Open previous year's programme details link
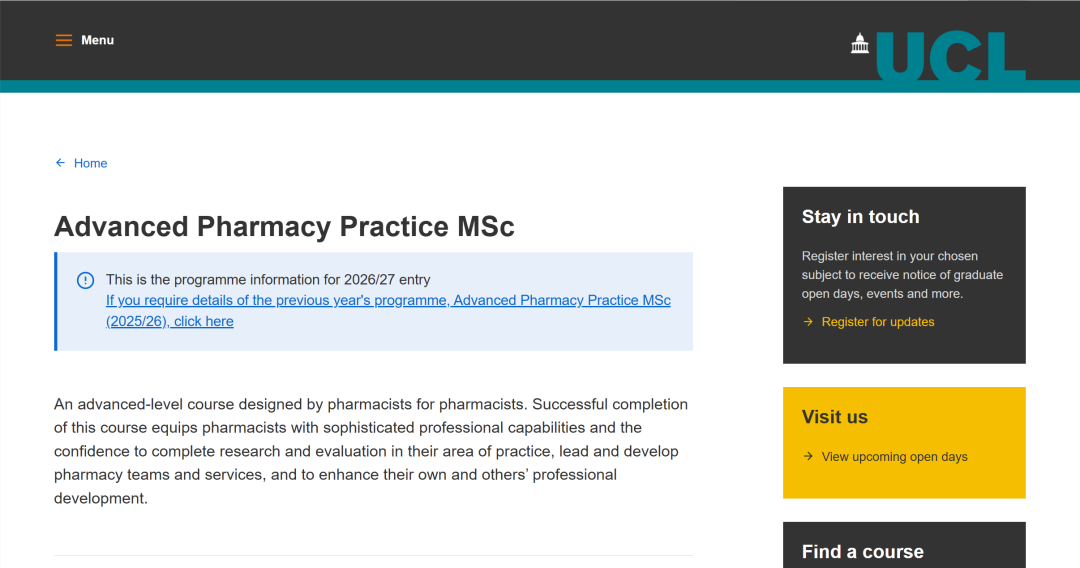 388,301
